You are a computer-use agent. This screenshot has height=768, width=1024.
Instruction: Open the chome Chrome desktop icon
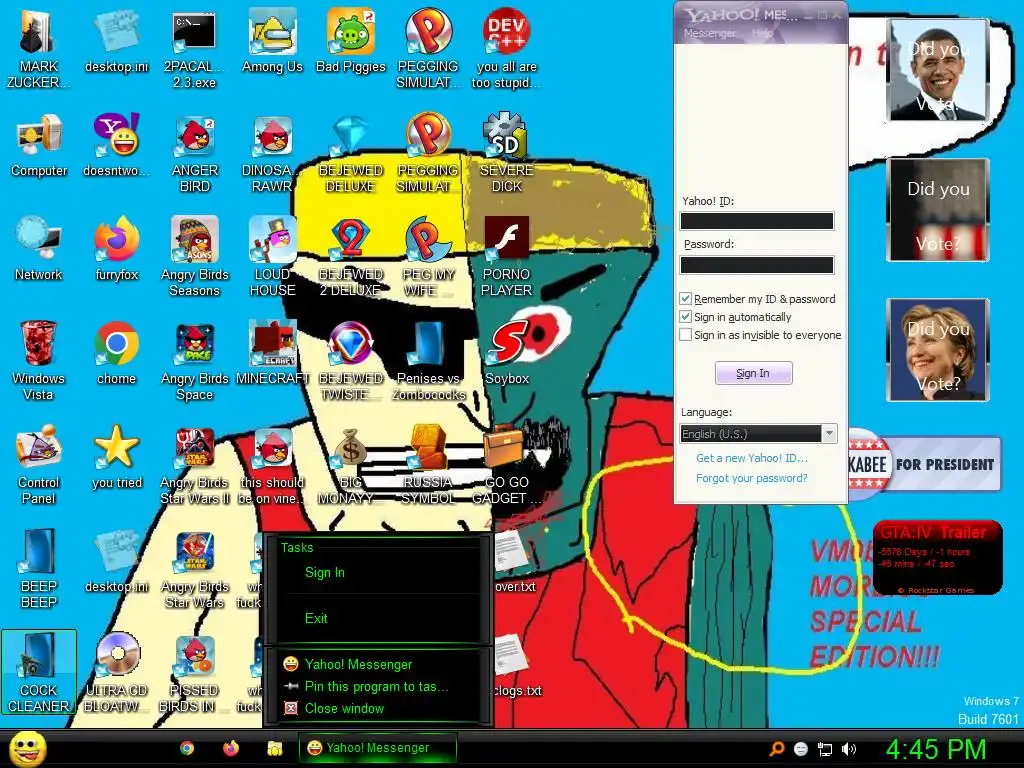click(117, 353)
